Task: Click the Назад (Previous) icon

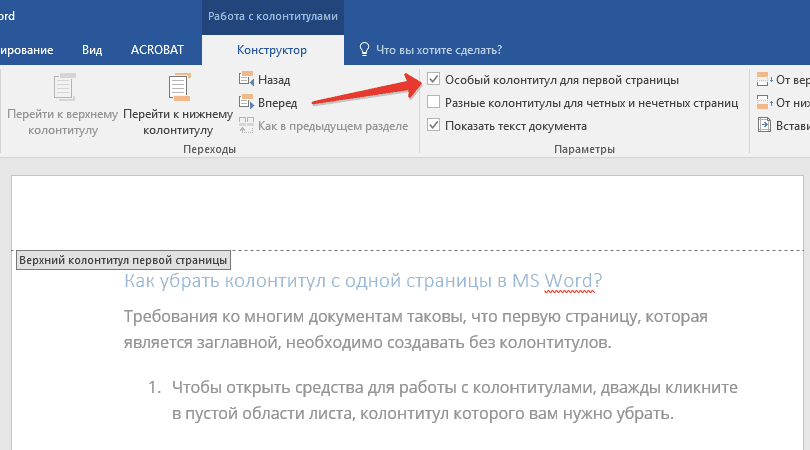Action: point(247,79)
